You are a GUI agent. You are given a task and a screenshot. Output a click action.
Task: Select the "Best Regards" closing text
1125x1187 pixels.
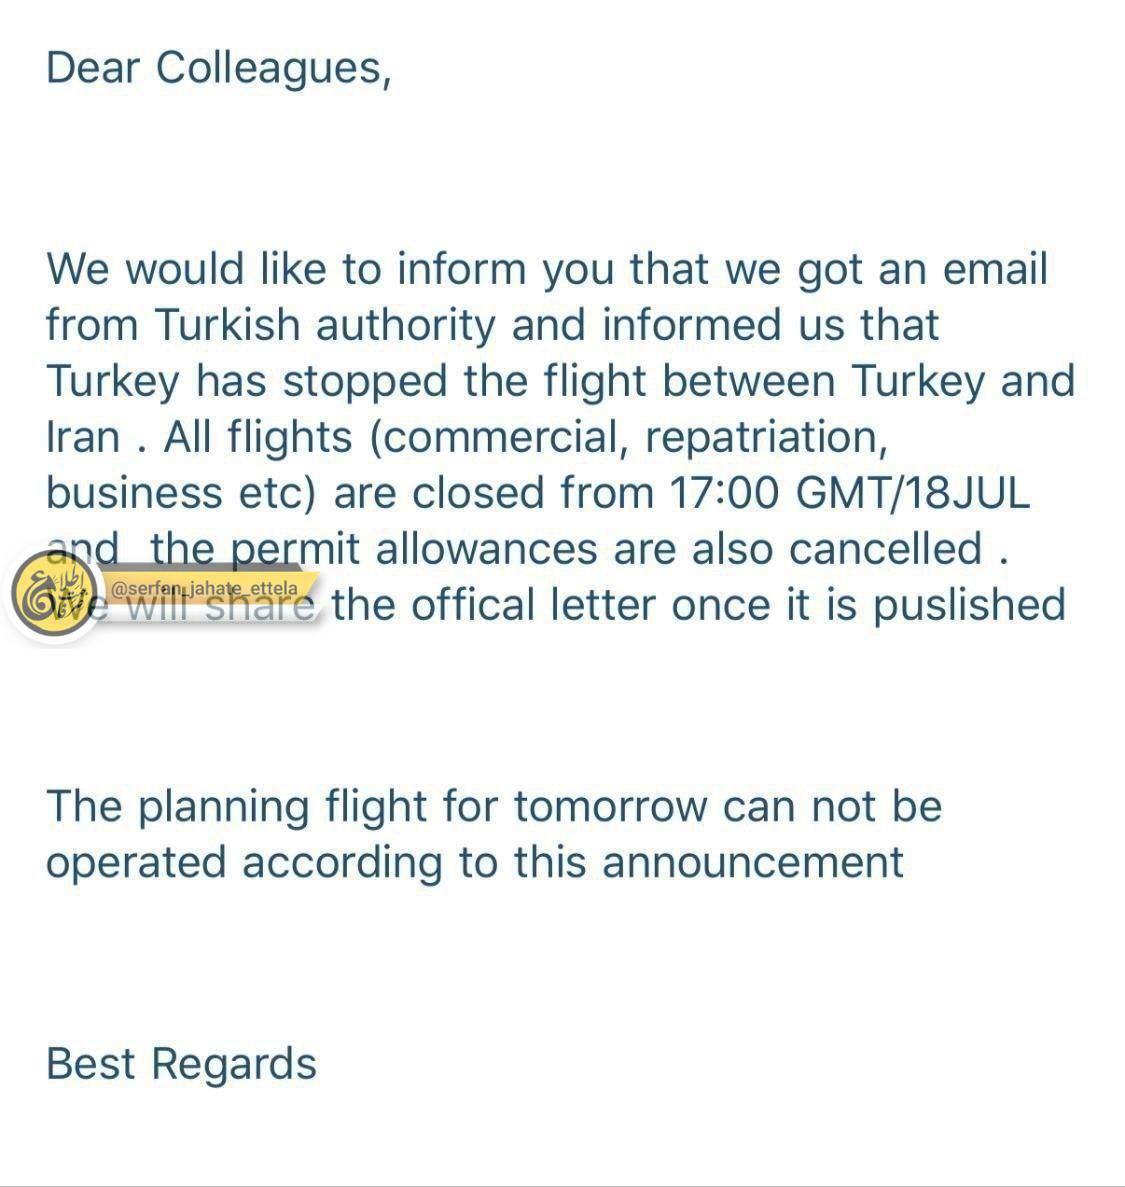182,1064
